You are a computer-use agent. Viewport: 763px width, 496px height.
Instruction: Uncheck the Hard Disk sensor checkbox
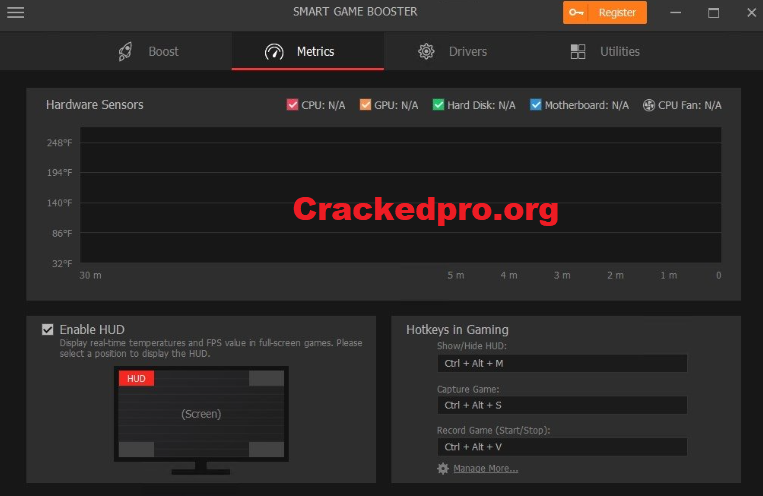(x=438, y=105)
